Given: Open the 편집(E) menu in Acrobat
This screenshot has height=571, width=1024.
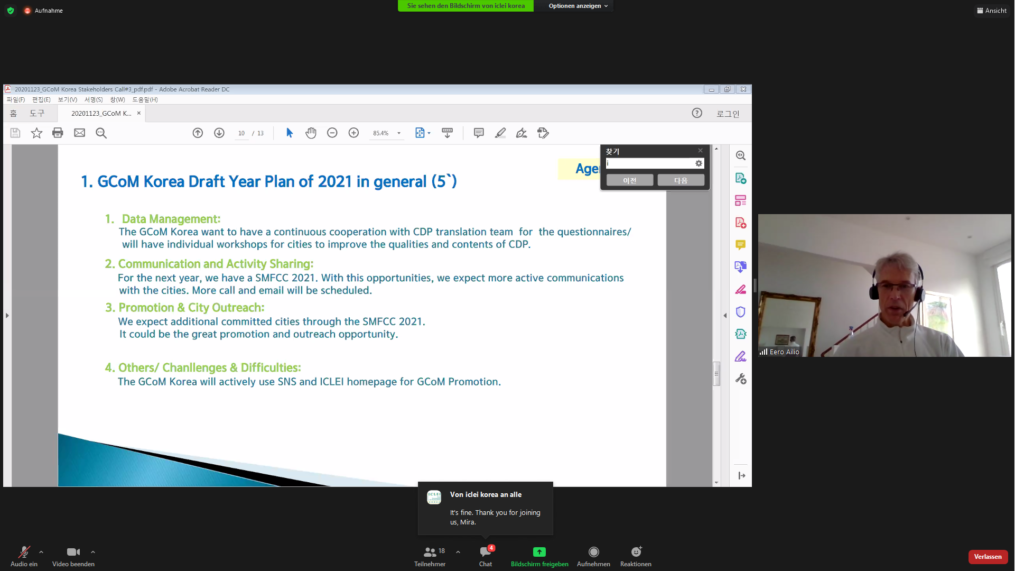Looking at the screenshot, I should pos(41,100).
